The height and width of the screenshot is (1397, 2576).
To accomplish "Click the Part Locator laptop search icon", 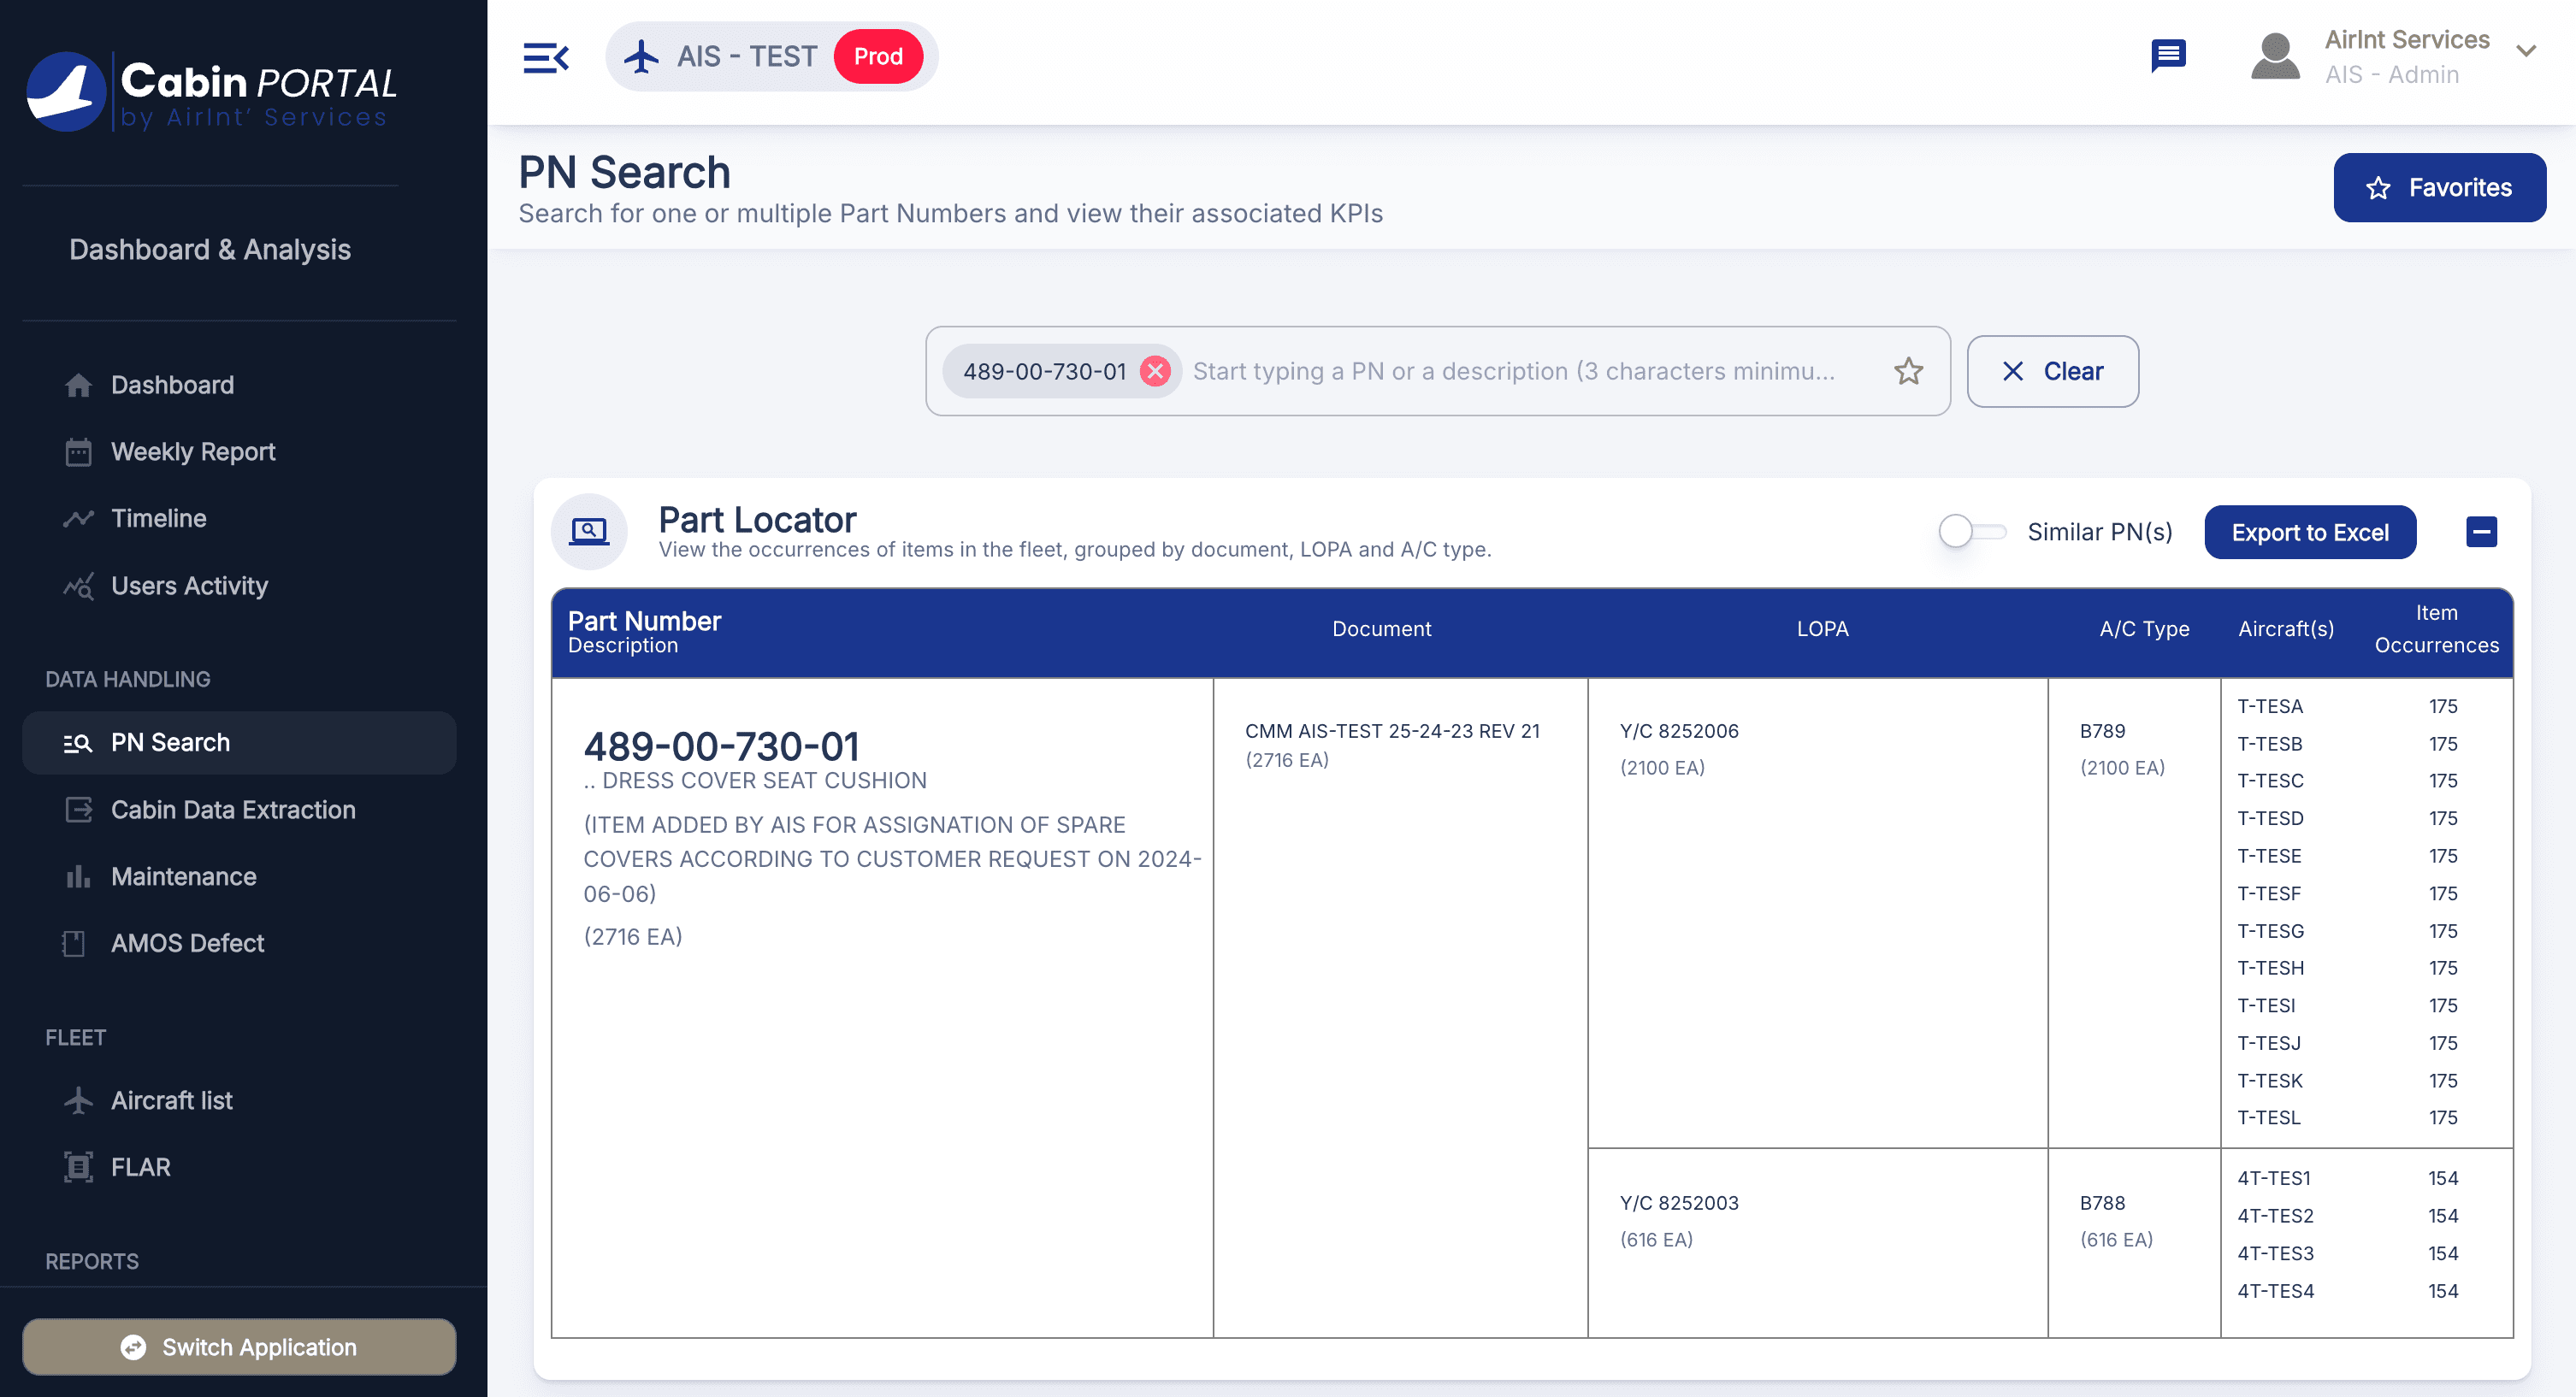I will 589,531.
